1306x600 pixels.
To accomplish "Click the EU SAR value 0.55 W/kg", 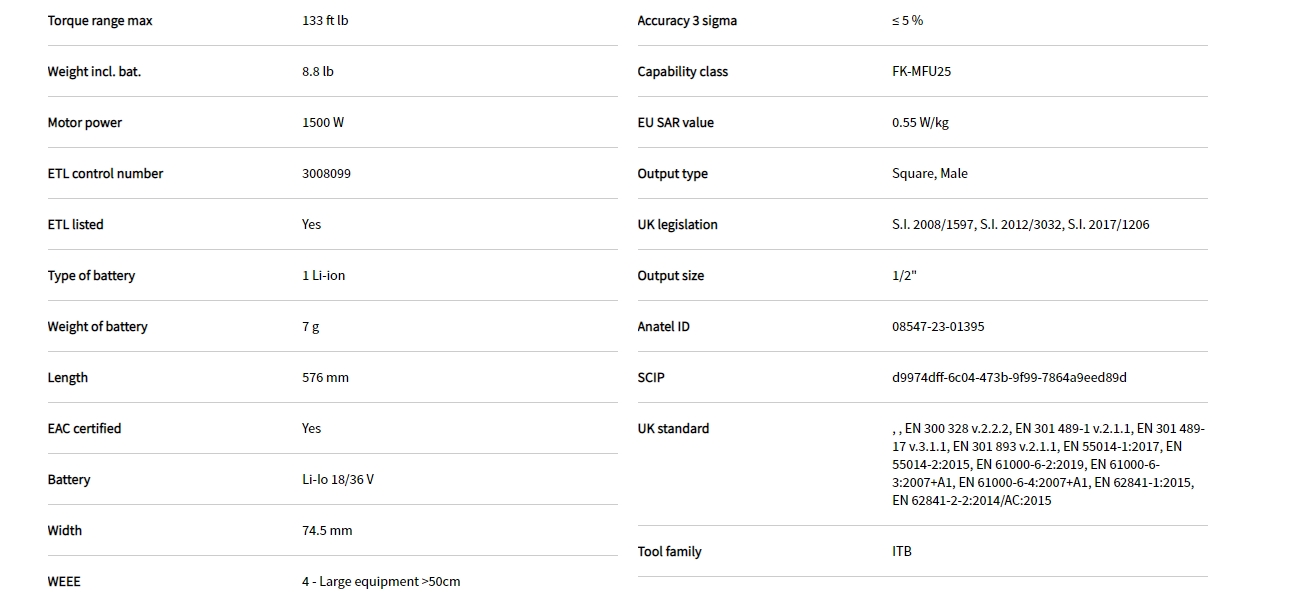I will click(920, 123).
